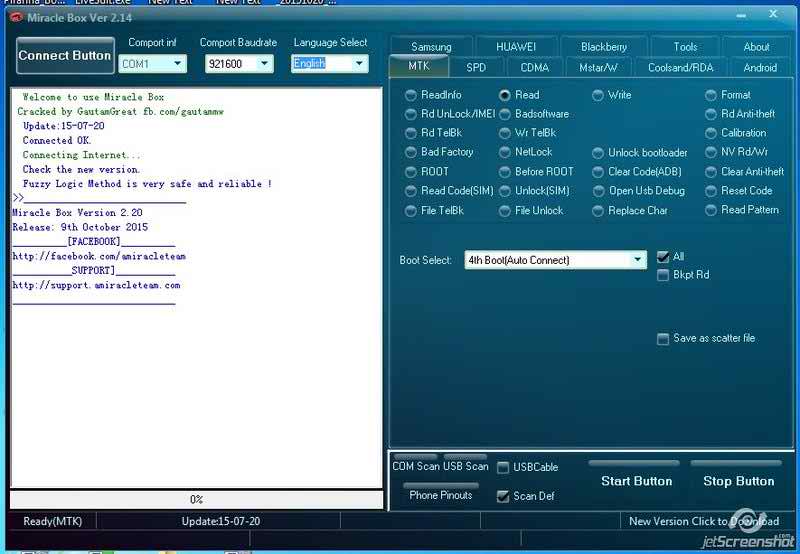The width and height of the screenshot is (800, 554).
Task: Open the Comport Baudrate 921600 dropdown
Action: tap(239, 64)
